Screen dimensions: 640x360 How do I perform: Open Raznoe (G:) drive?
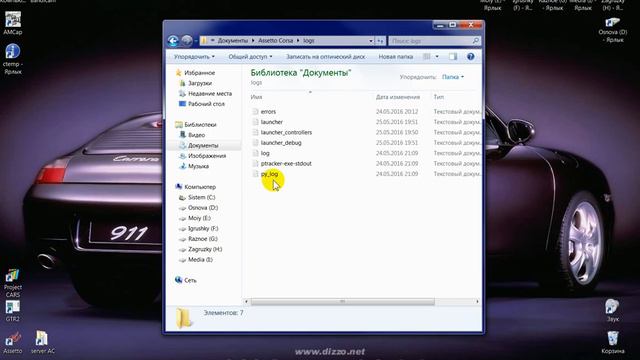click(x=202, y=239)
